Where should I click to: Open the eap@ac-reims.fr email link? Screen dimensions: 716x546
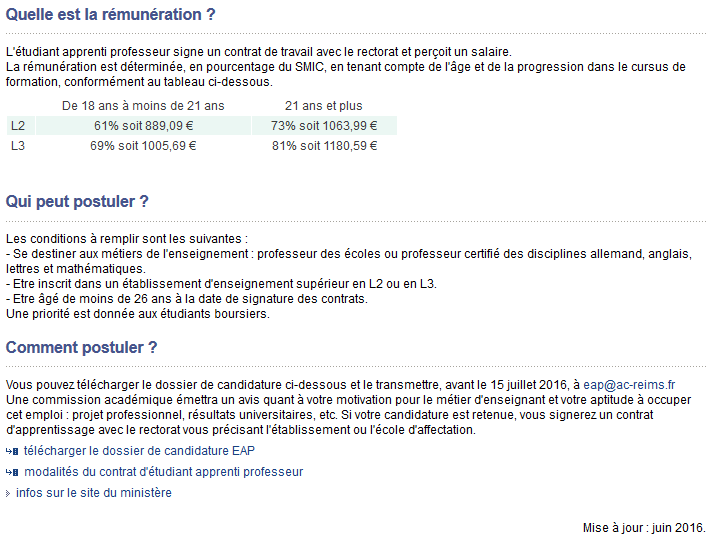pos(629,385)
